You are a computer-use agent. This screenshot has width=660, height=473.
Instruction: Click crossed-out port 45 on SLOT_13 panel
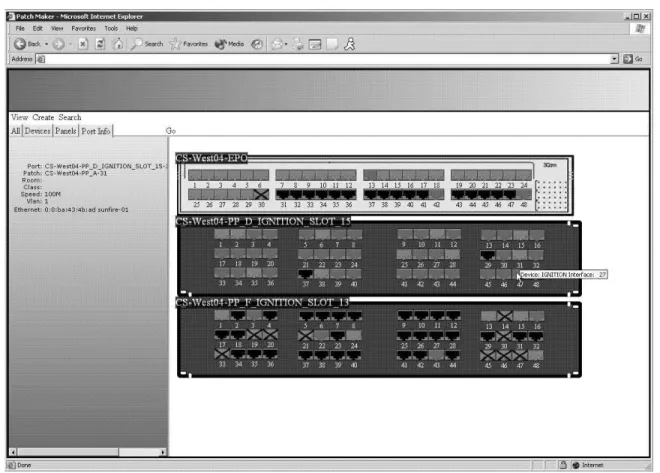point(488,356)
